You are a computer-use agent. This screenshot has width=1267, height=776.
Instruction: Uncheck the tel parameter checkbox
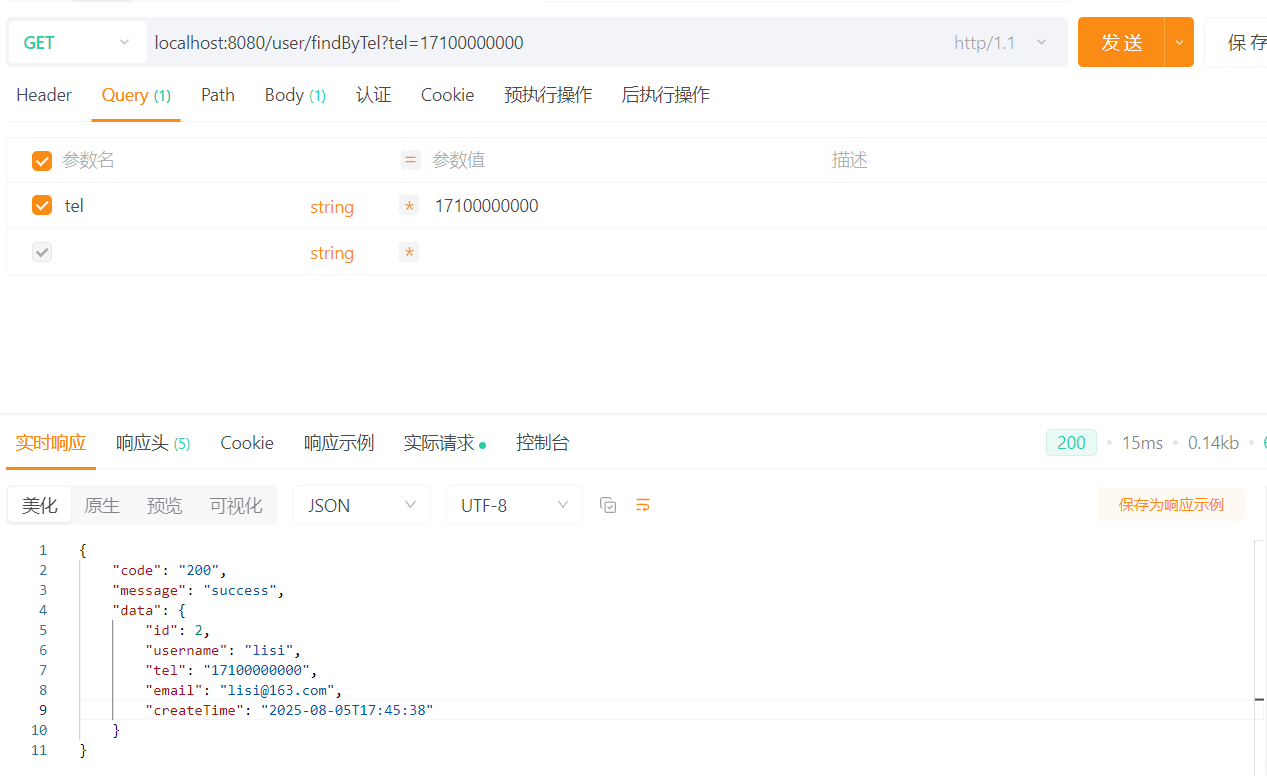(x=42, y=205)
